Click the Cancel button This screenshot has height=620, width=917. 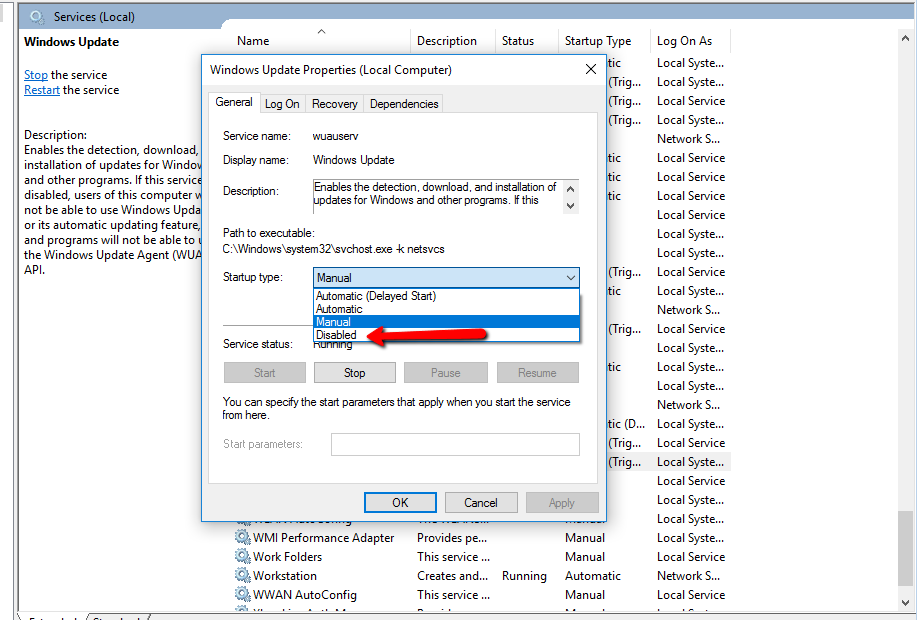pyautogui.click(x=481, y=502)
